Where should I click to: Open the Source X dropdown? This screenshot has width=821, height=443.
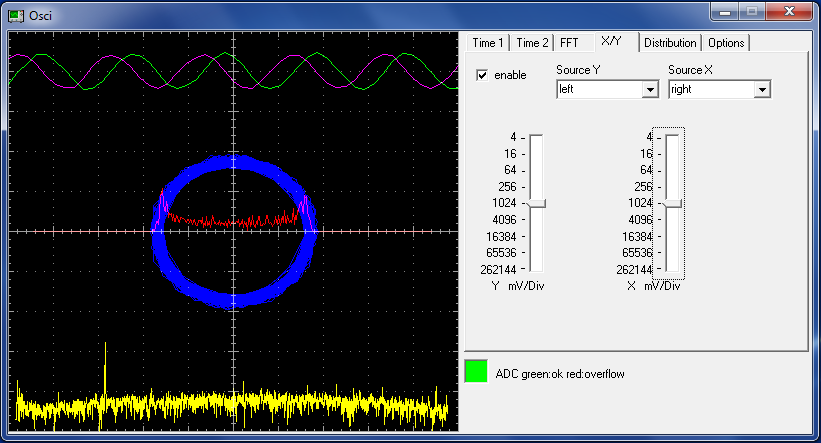pos(762,90)
